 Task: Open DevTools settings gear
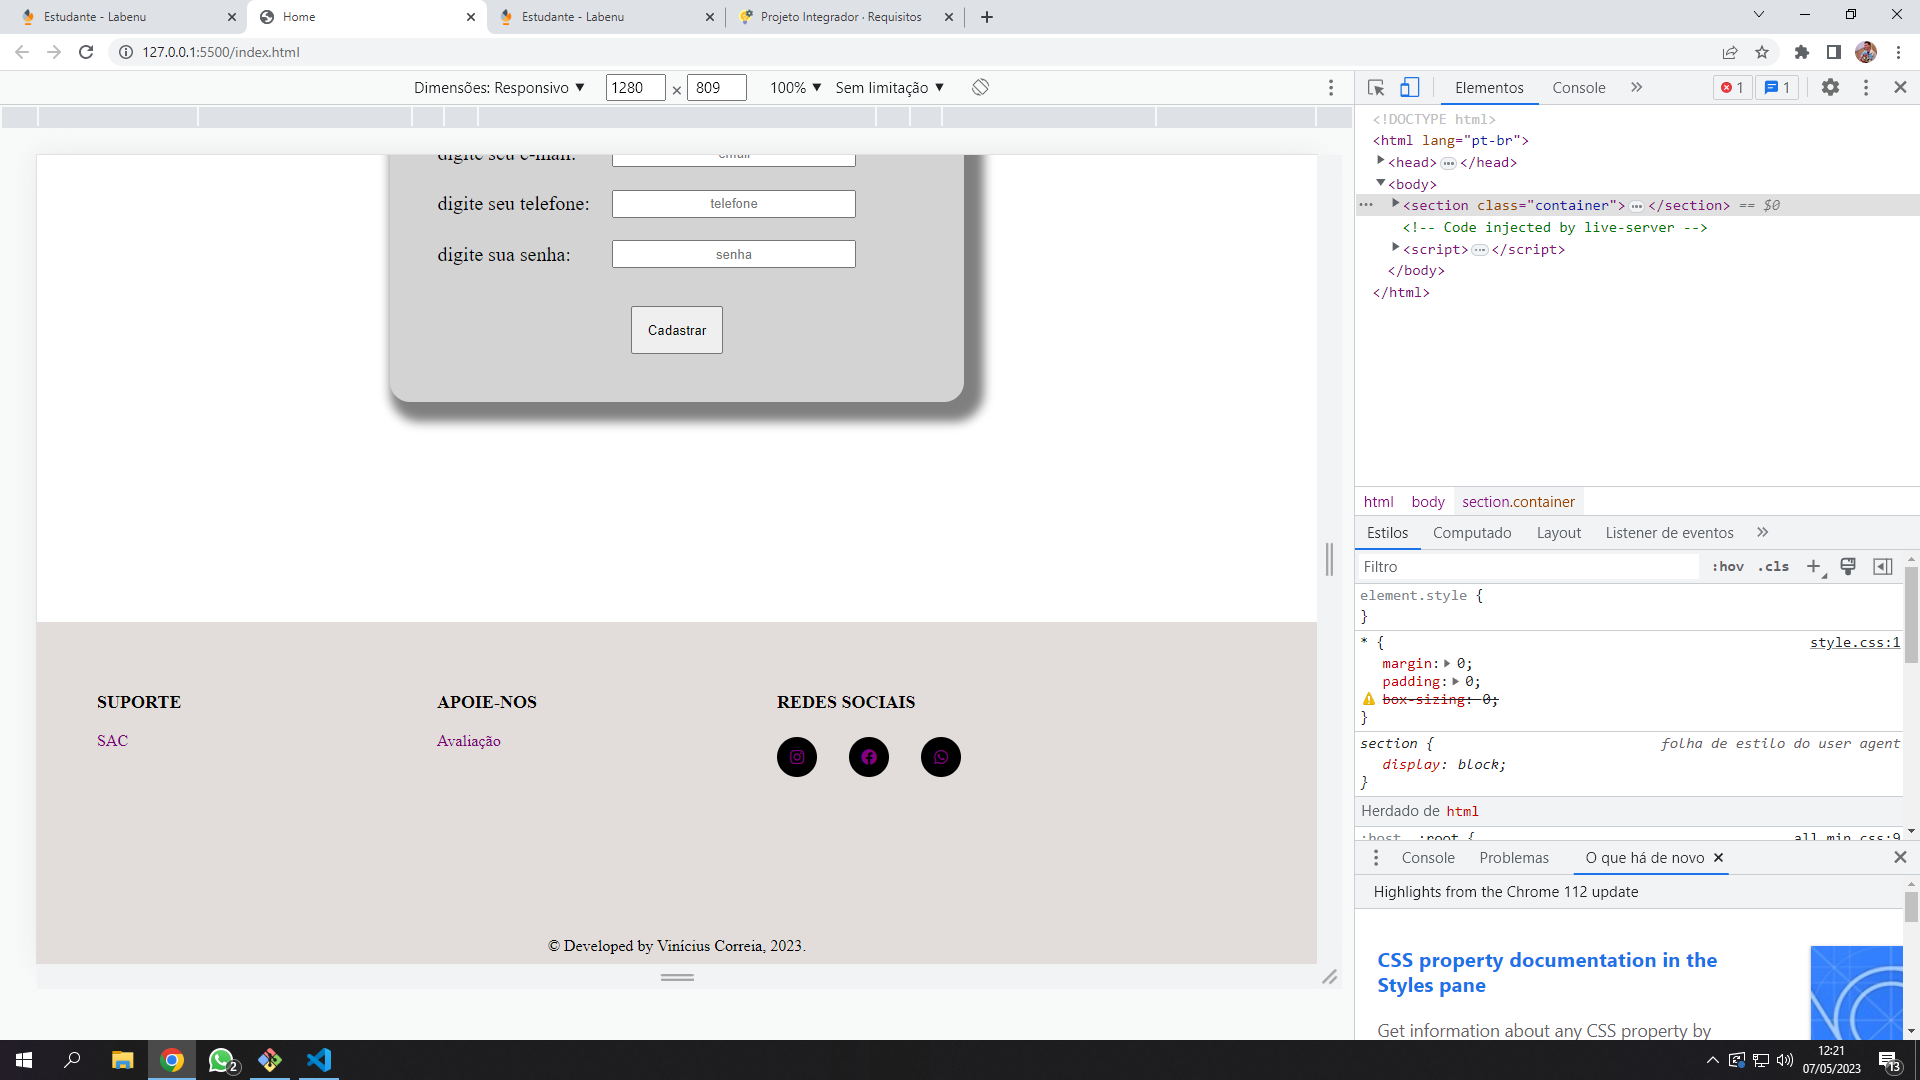tap(1831, 88)
